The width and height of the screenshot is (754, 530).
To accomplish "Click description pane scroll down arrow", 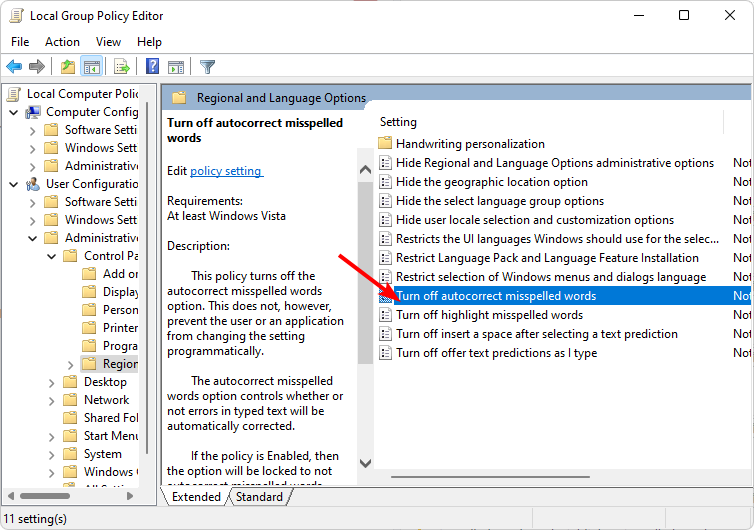I will [x=365, y=463].
